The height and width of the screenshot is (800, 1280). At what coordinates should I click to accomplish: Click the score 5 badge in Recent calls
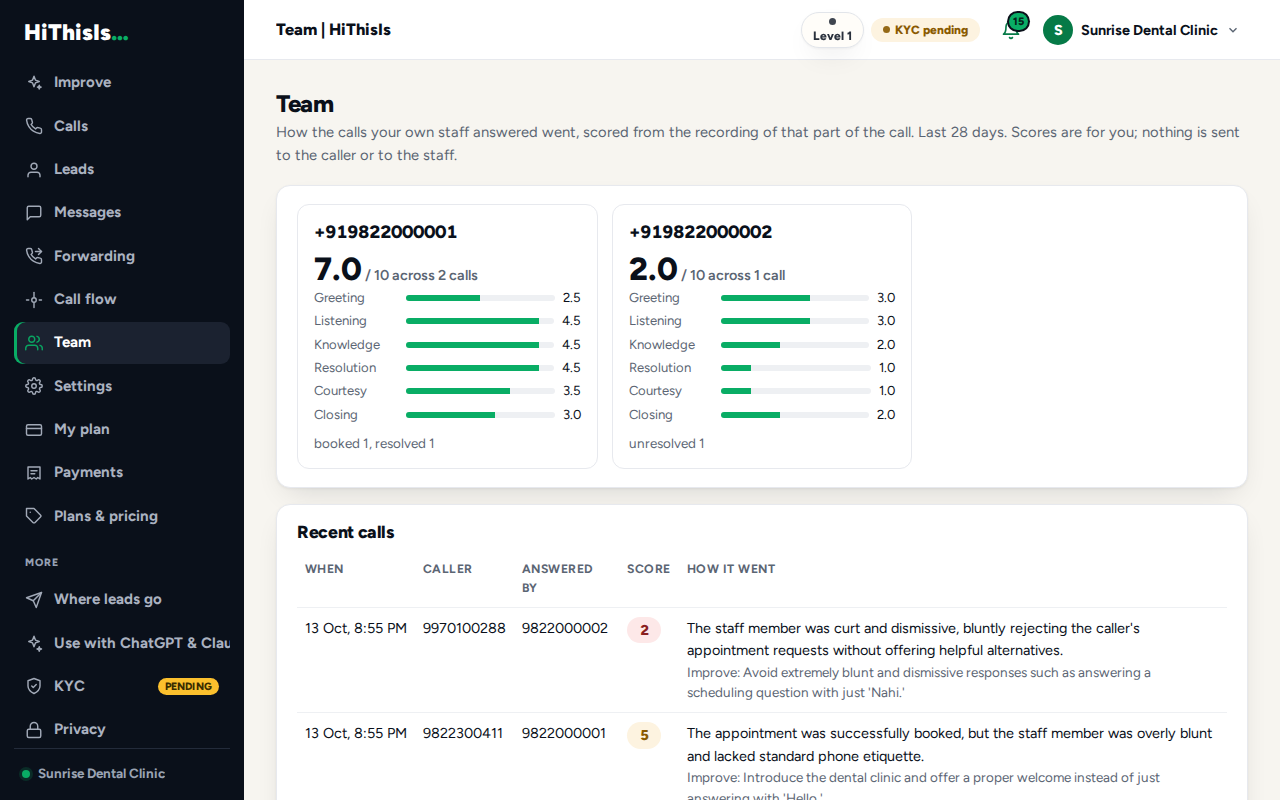[644, 736]
